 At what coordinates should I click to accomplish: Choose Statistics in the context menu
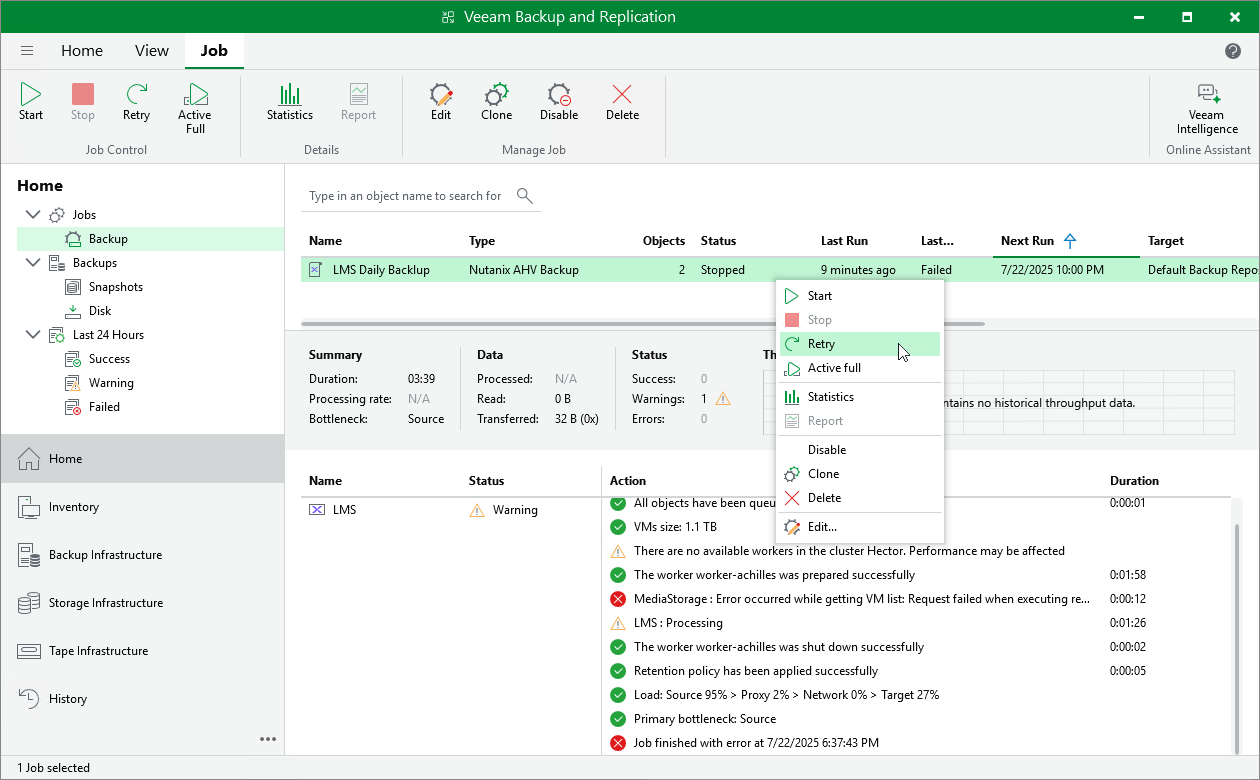860,397
